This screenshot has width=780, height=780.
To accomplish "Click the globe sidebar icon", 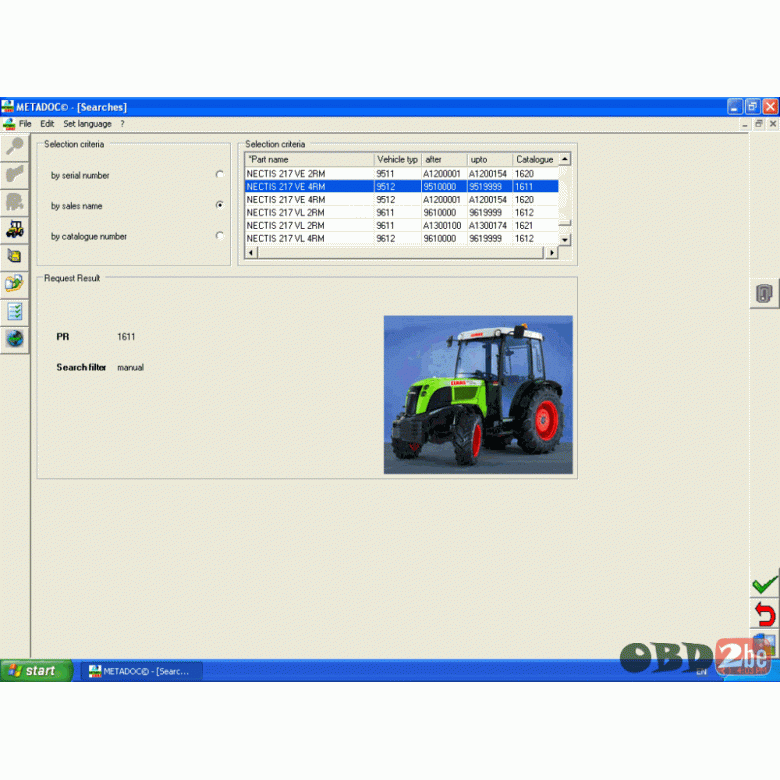I will coord(15,339).
